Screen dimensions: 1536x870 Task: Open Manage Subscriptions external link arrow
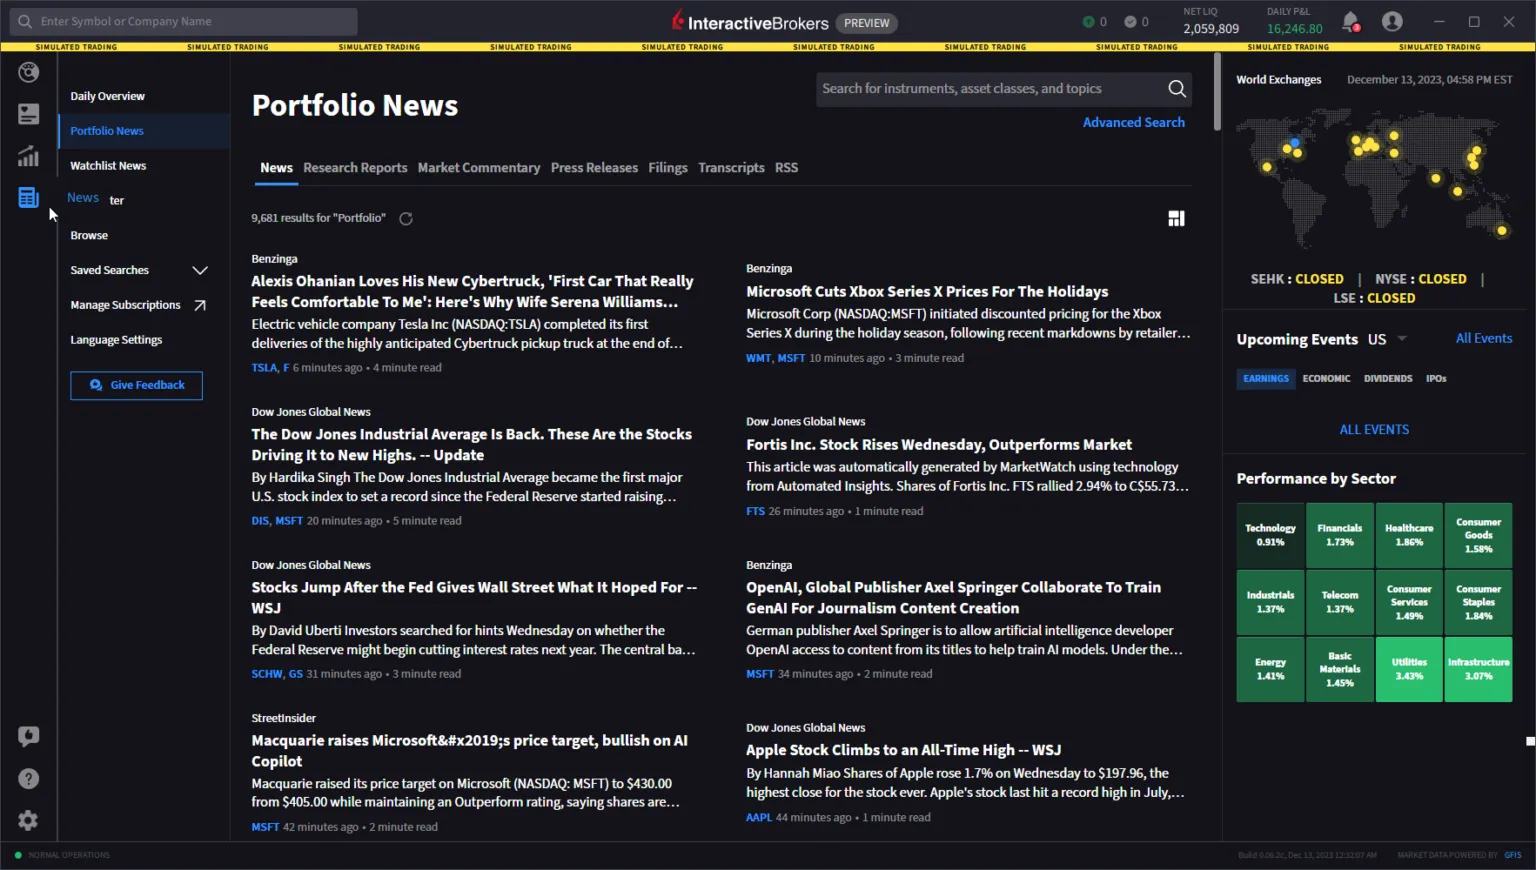200,305
